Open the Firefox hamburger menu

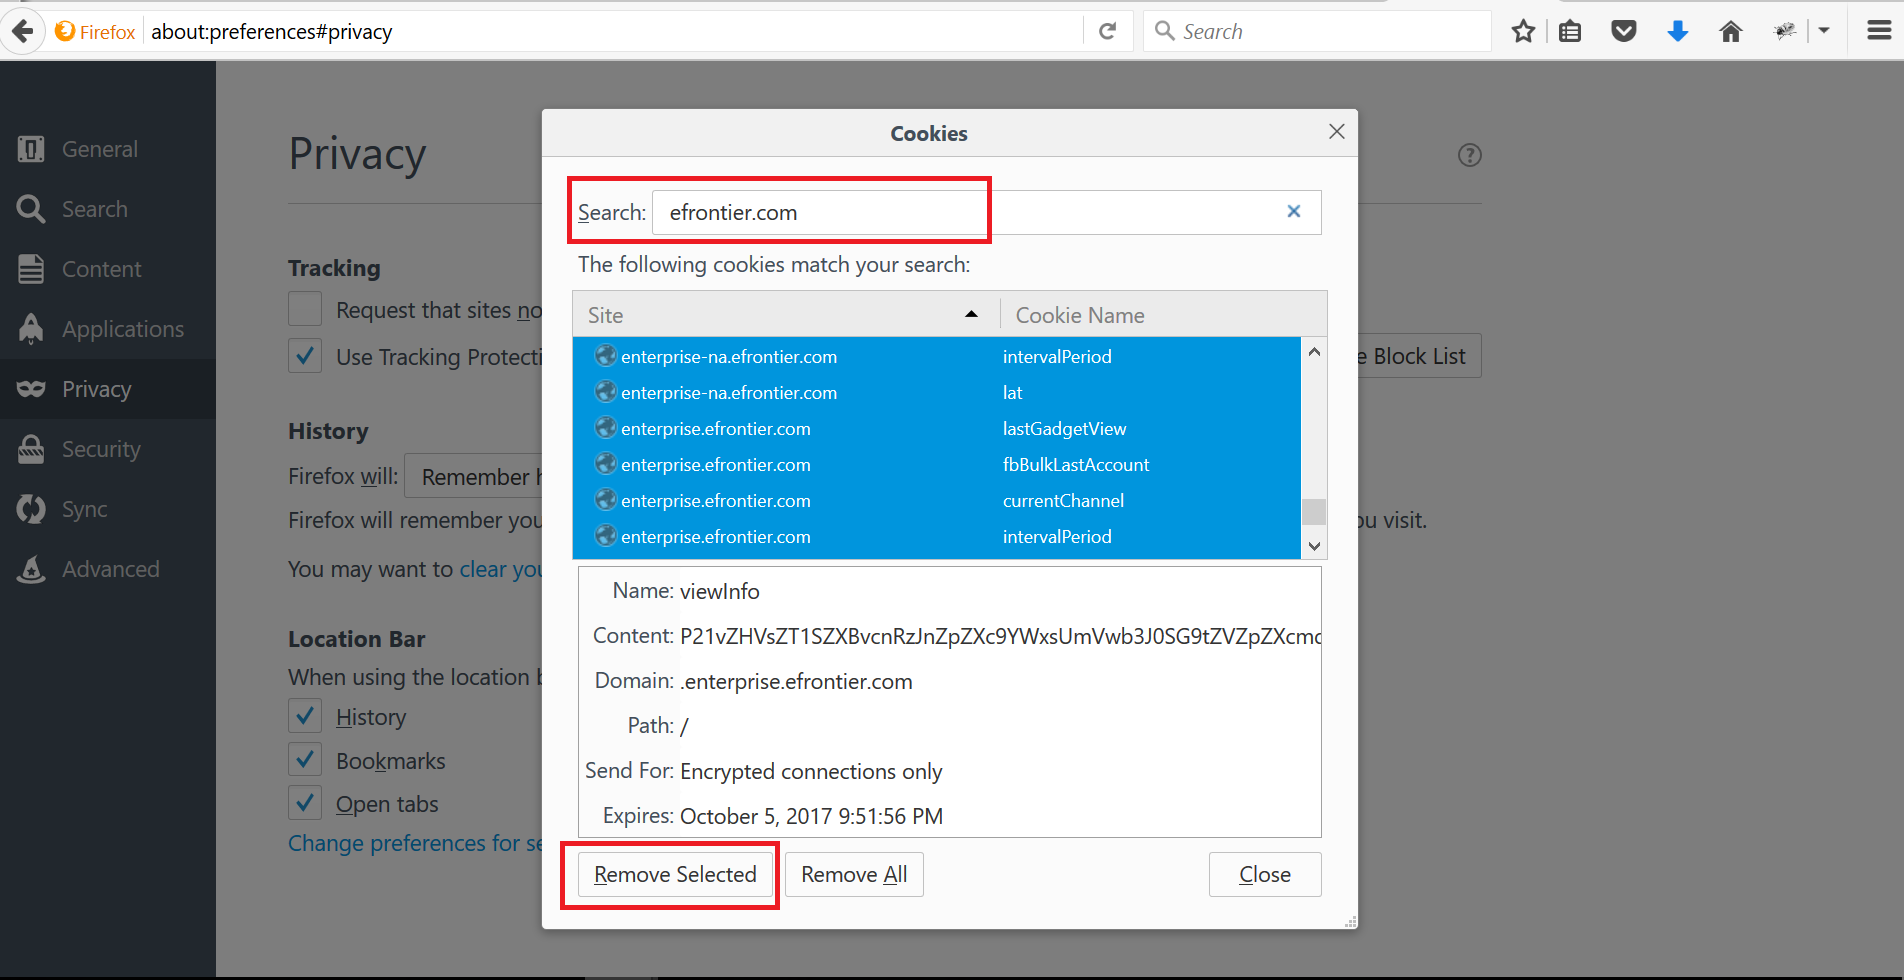pos(1879,31)
